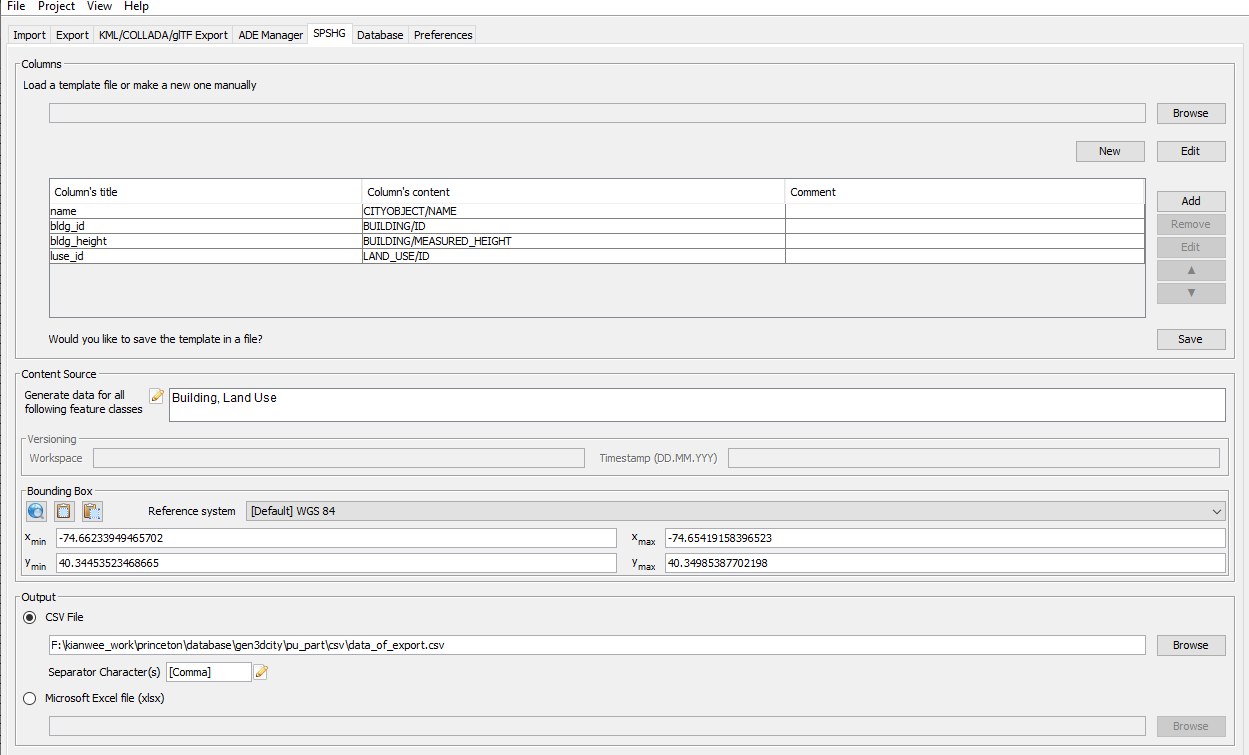Click the copy bounding box icon

65,511
